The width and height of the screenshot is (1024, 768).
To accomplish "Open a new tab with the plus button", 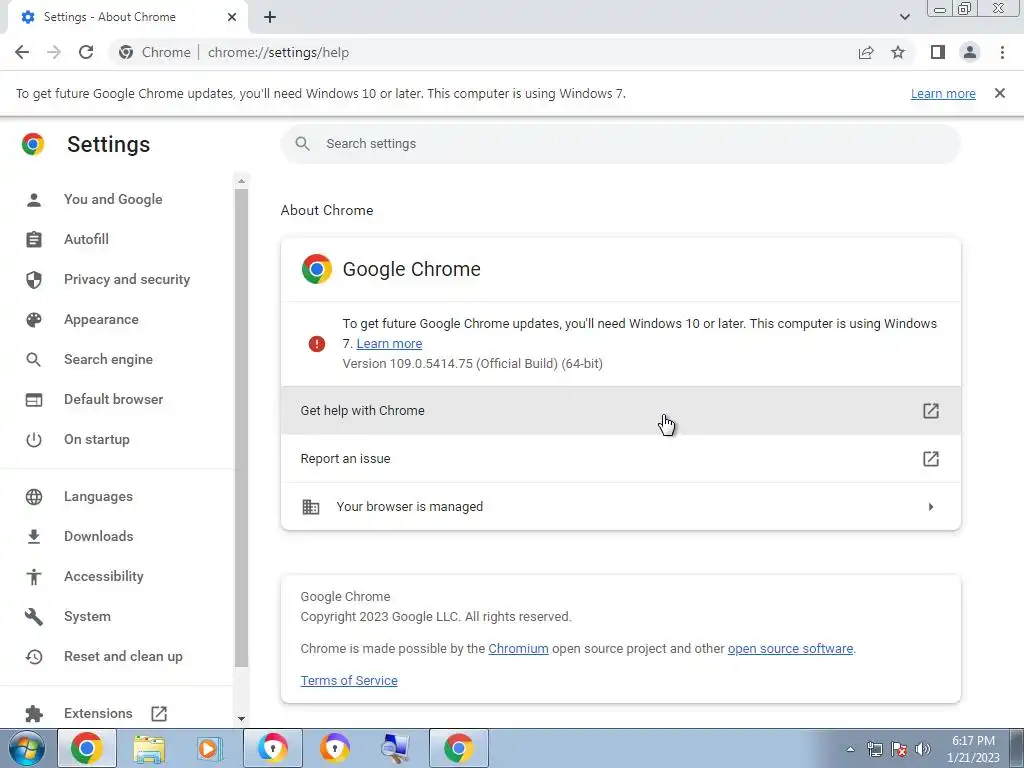I will pyautogui.click(x=270, y=17).
